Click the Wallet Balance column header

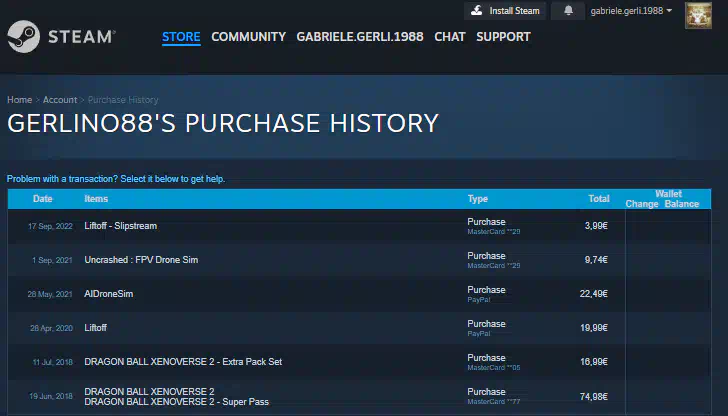click(x=682, y=204)
